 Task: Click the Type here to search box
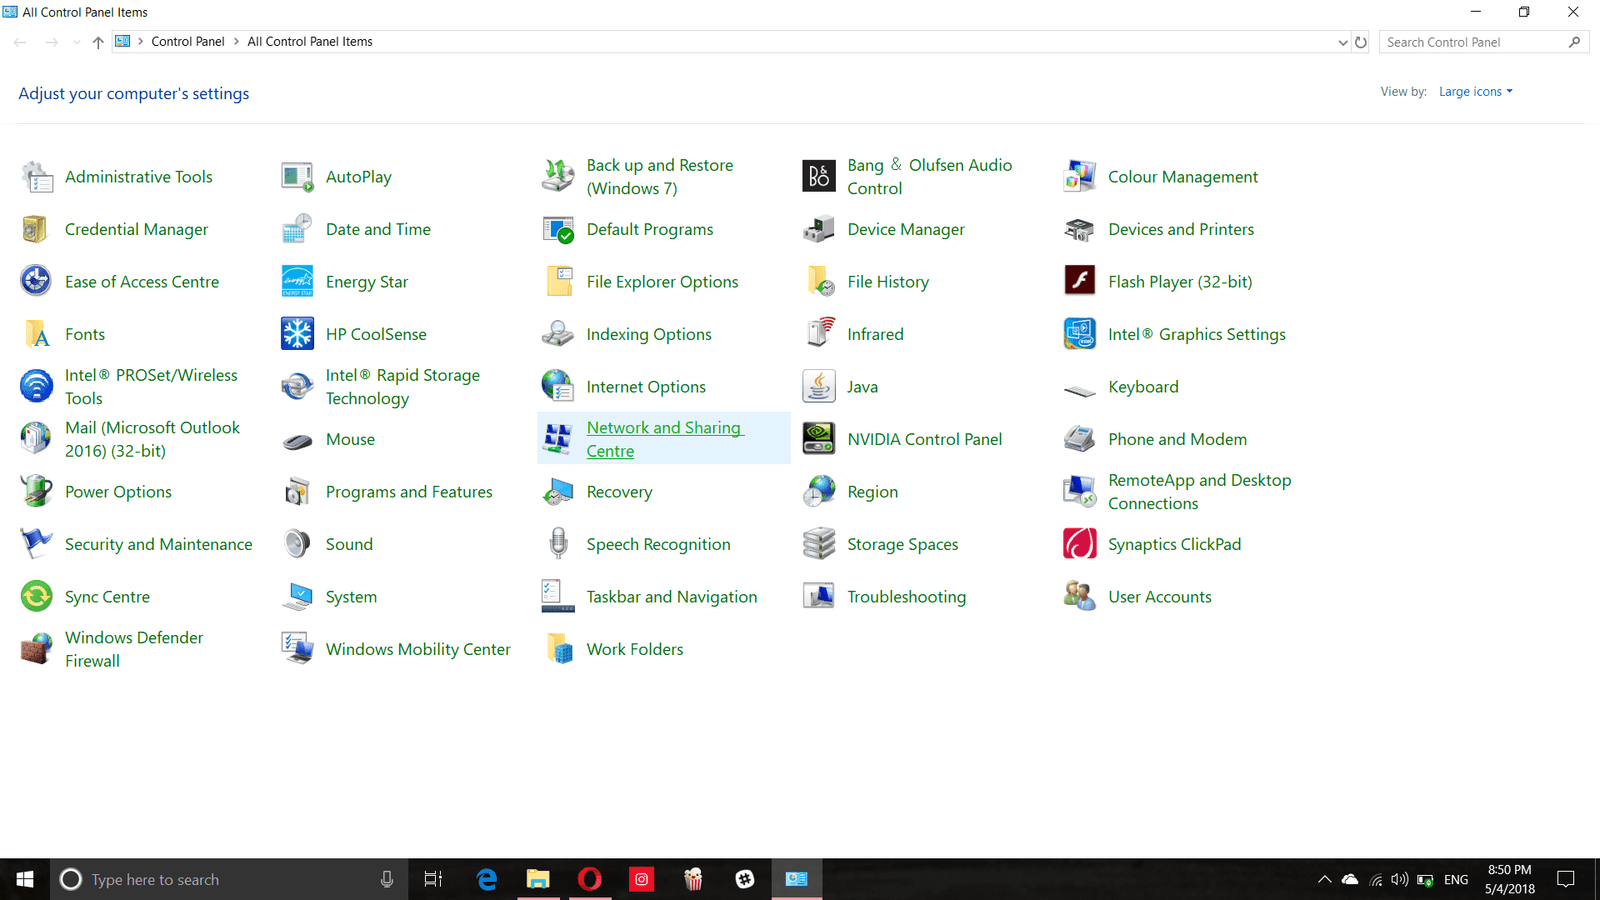pos(229,879)
